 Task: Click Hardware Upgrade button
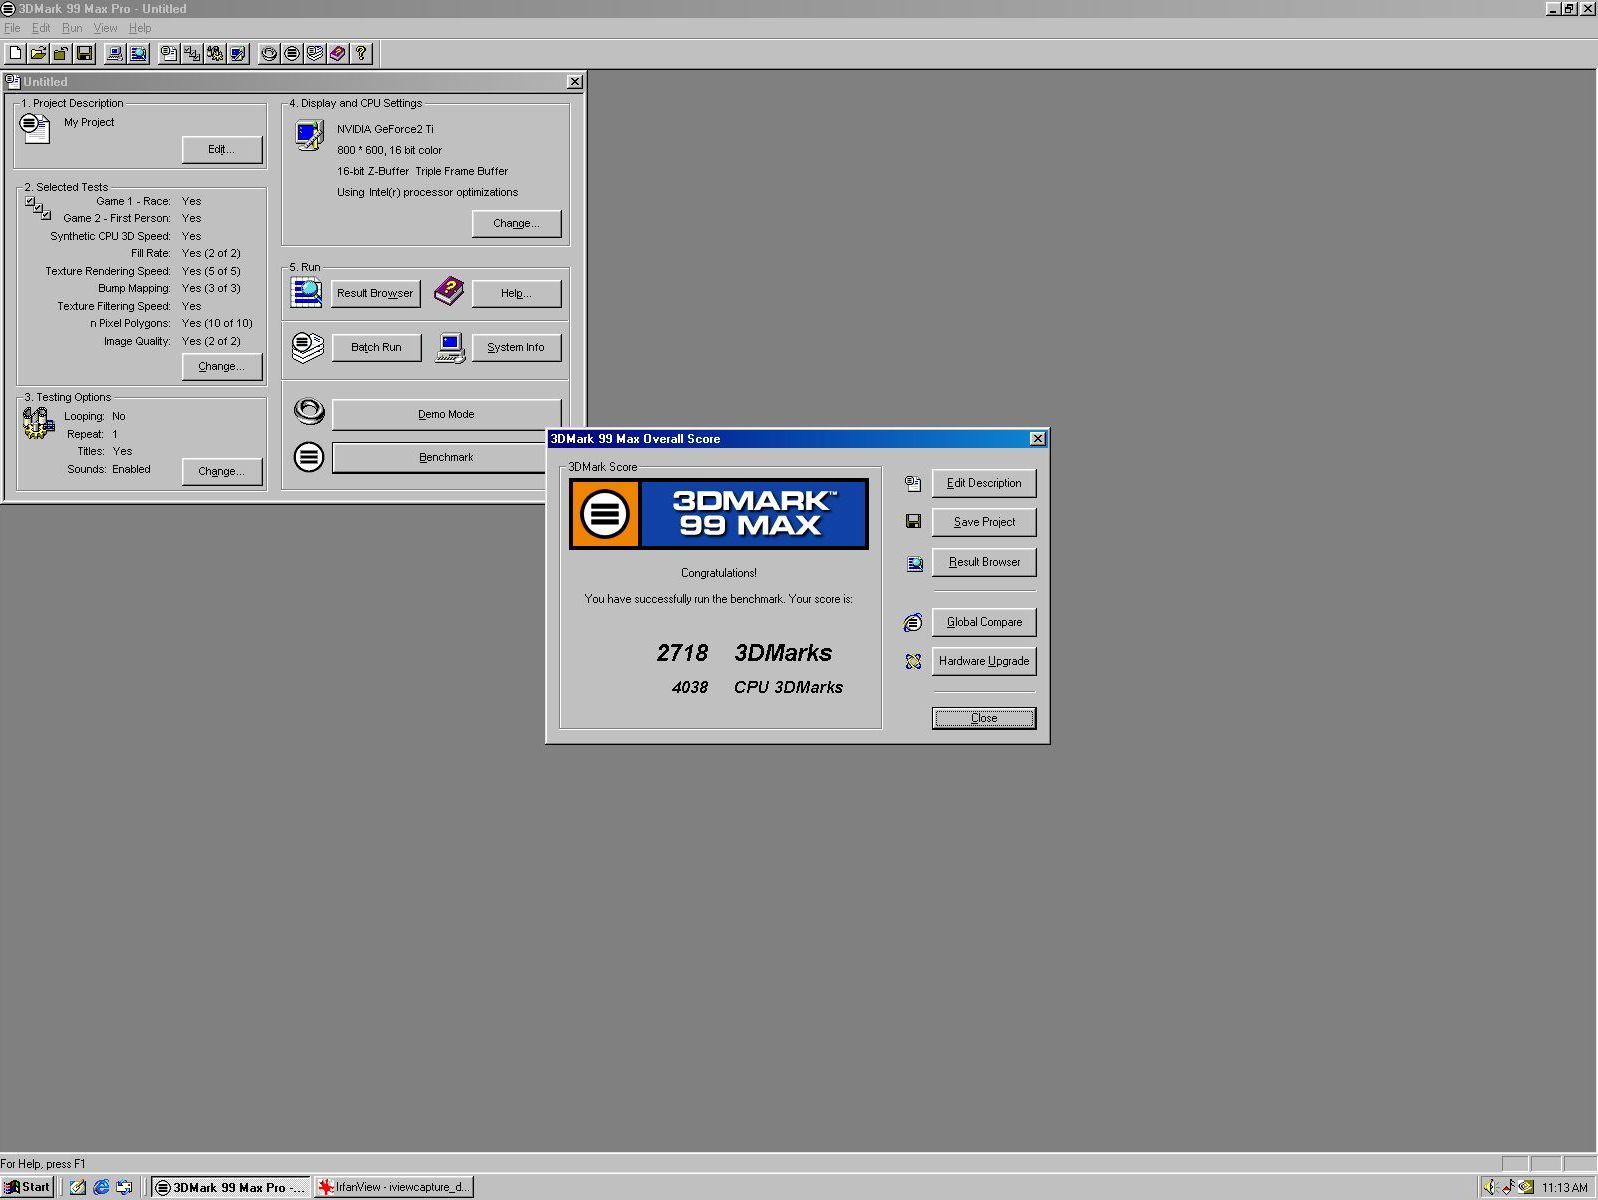click(984, 661)
